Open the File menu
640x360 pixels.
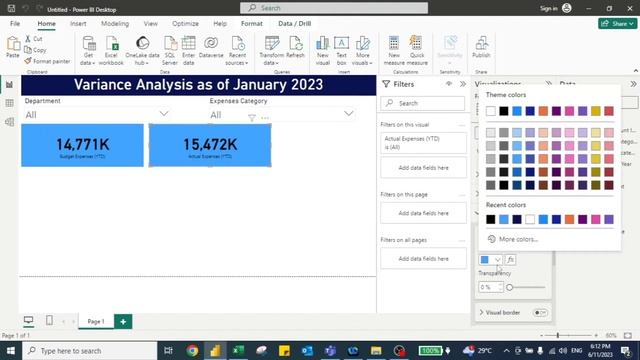point(15,24)
